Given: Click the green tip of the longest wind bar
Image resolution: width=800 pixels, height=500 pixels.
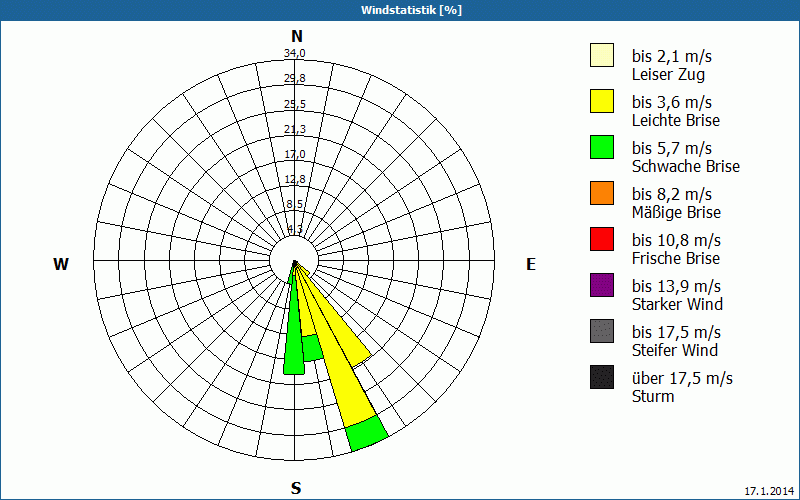Looking at the screenshot, I should point(367,433).
